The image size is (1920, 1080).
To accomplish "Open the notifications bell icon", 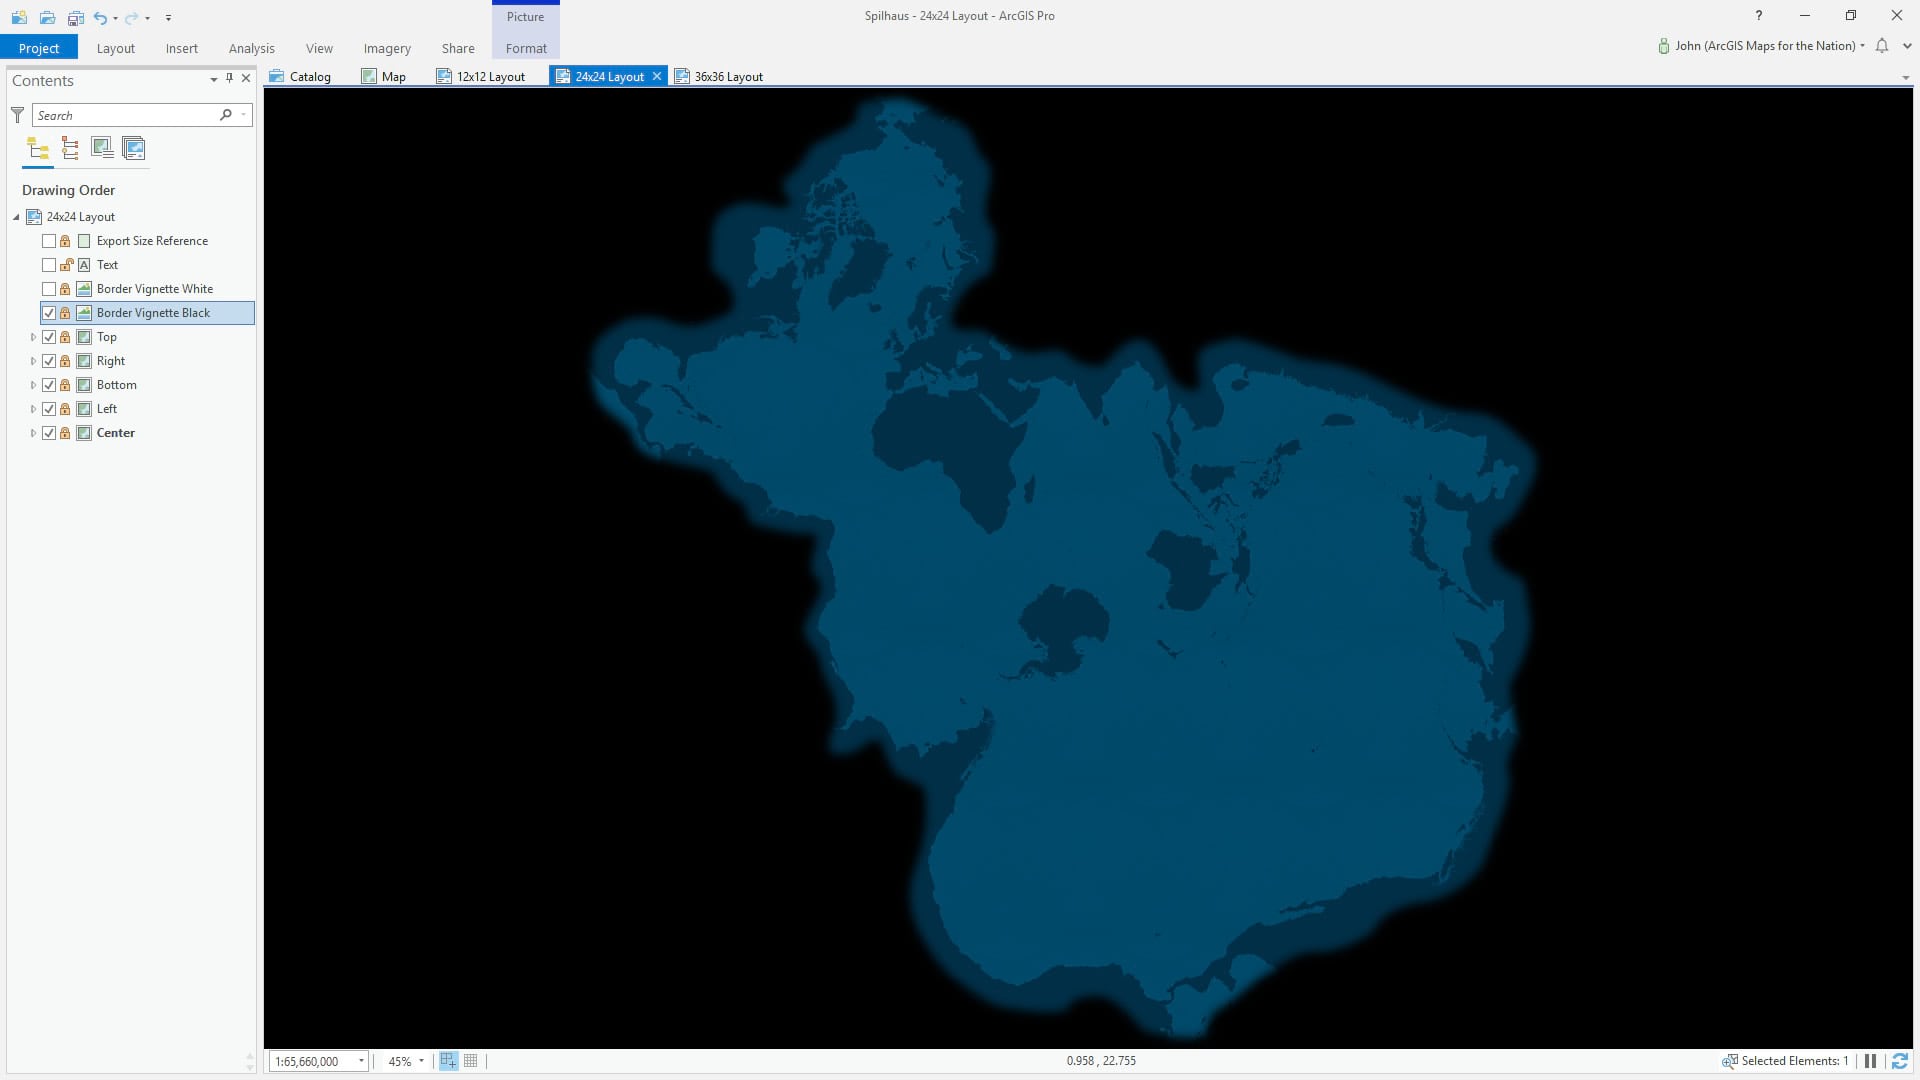I will pos(1882,46).
